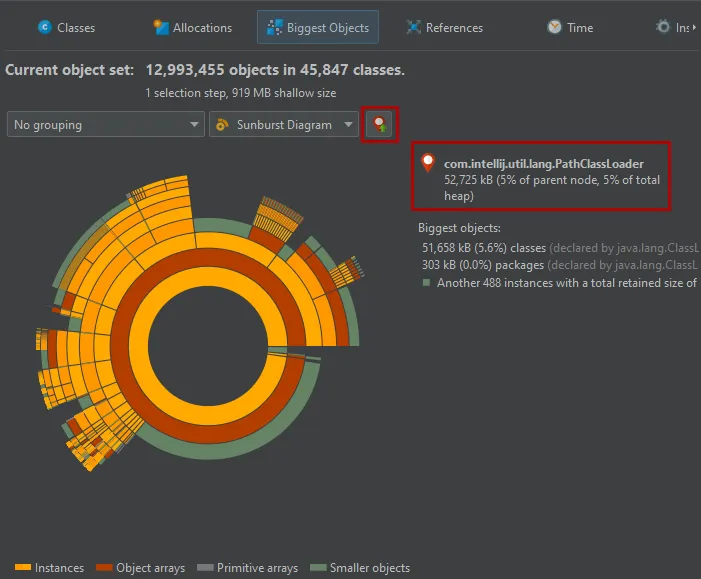Click the Biggest objects: heading
The image size is (701, 579).
(x=459, y=228)
